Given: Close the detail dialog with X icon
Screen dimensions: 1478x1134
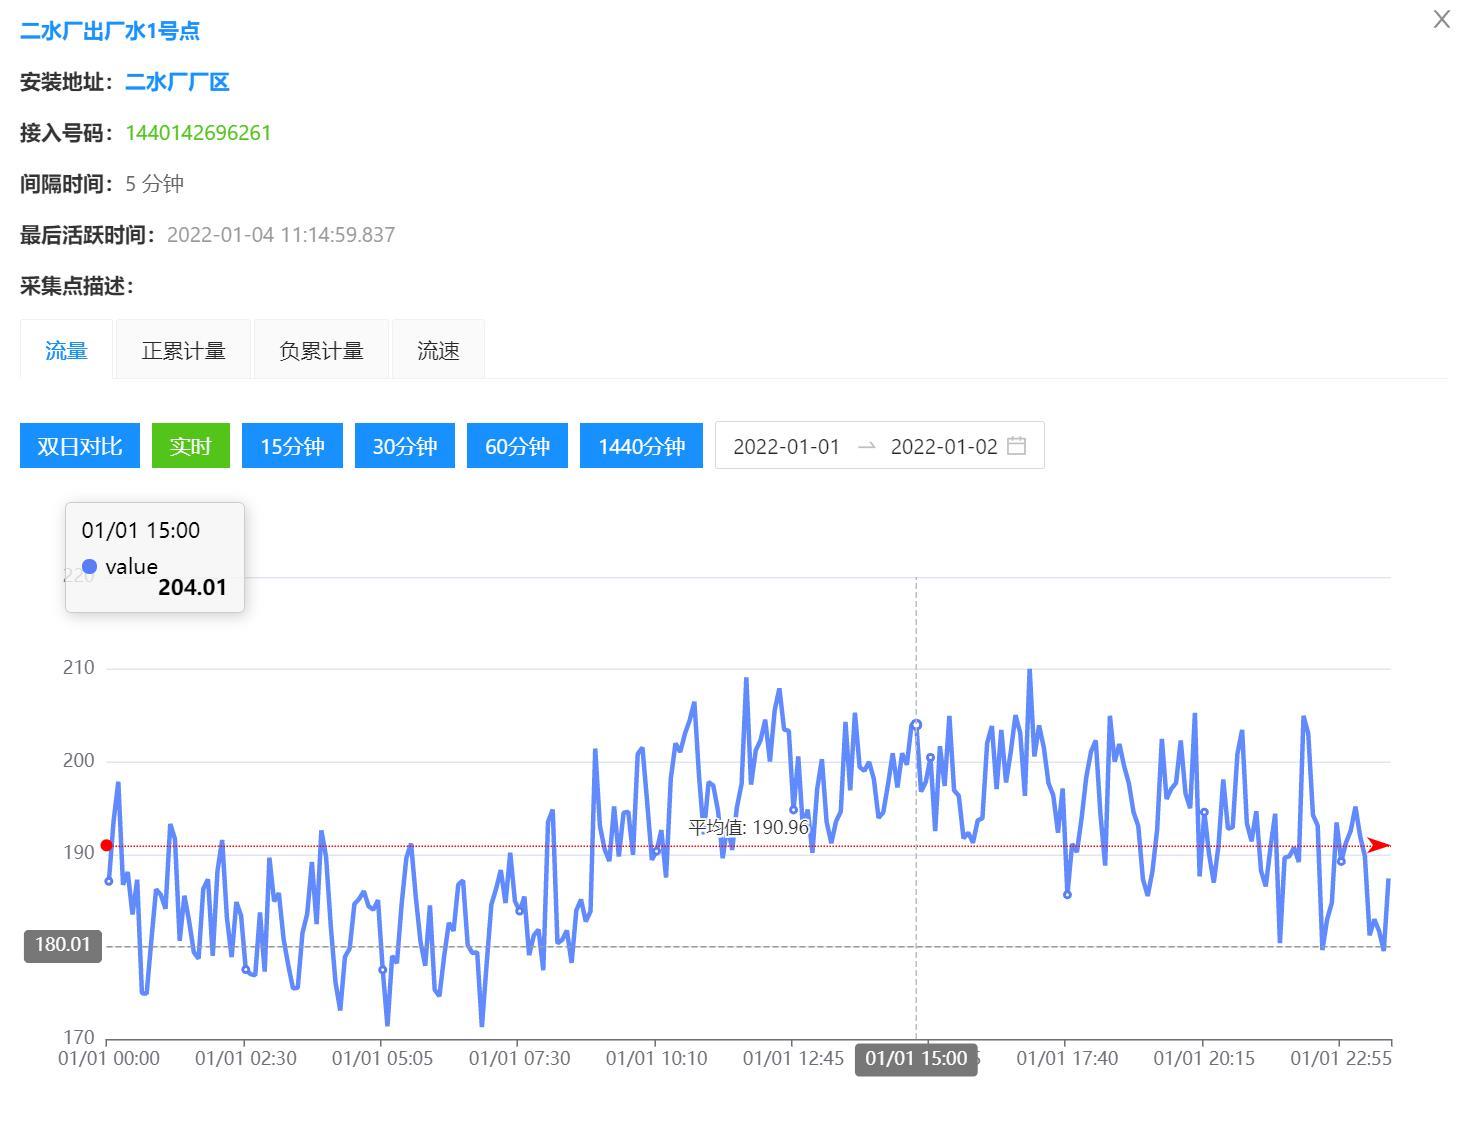Looking at the screenshot, I should coord(1441,20).
